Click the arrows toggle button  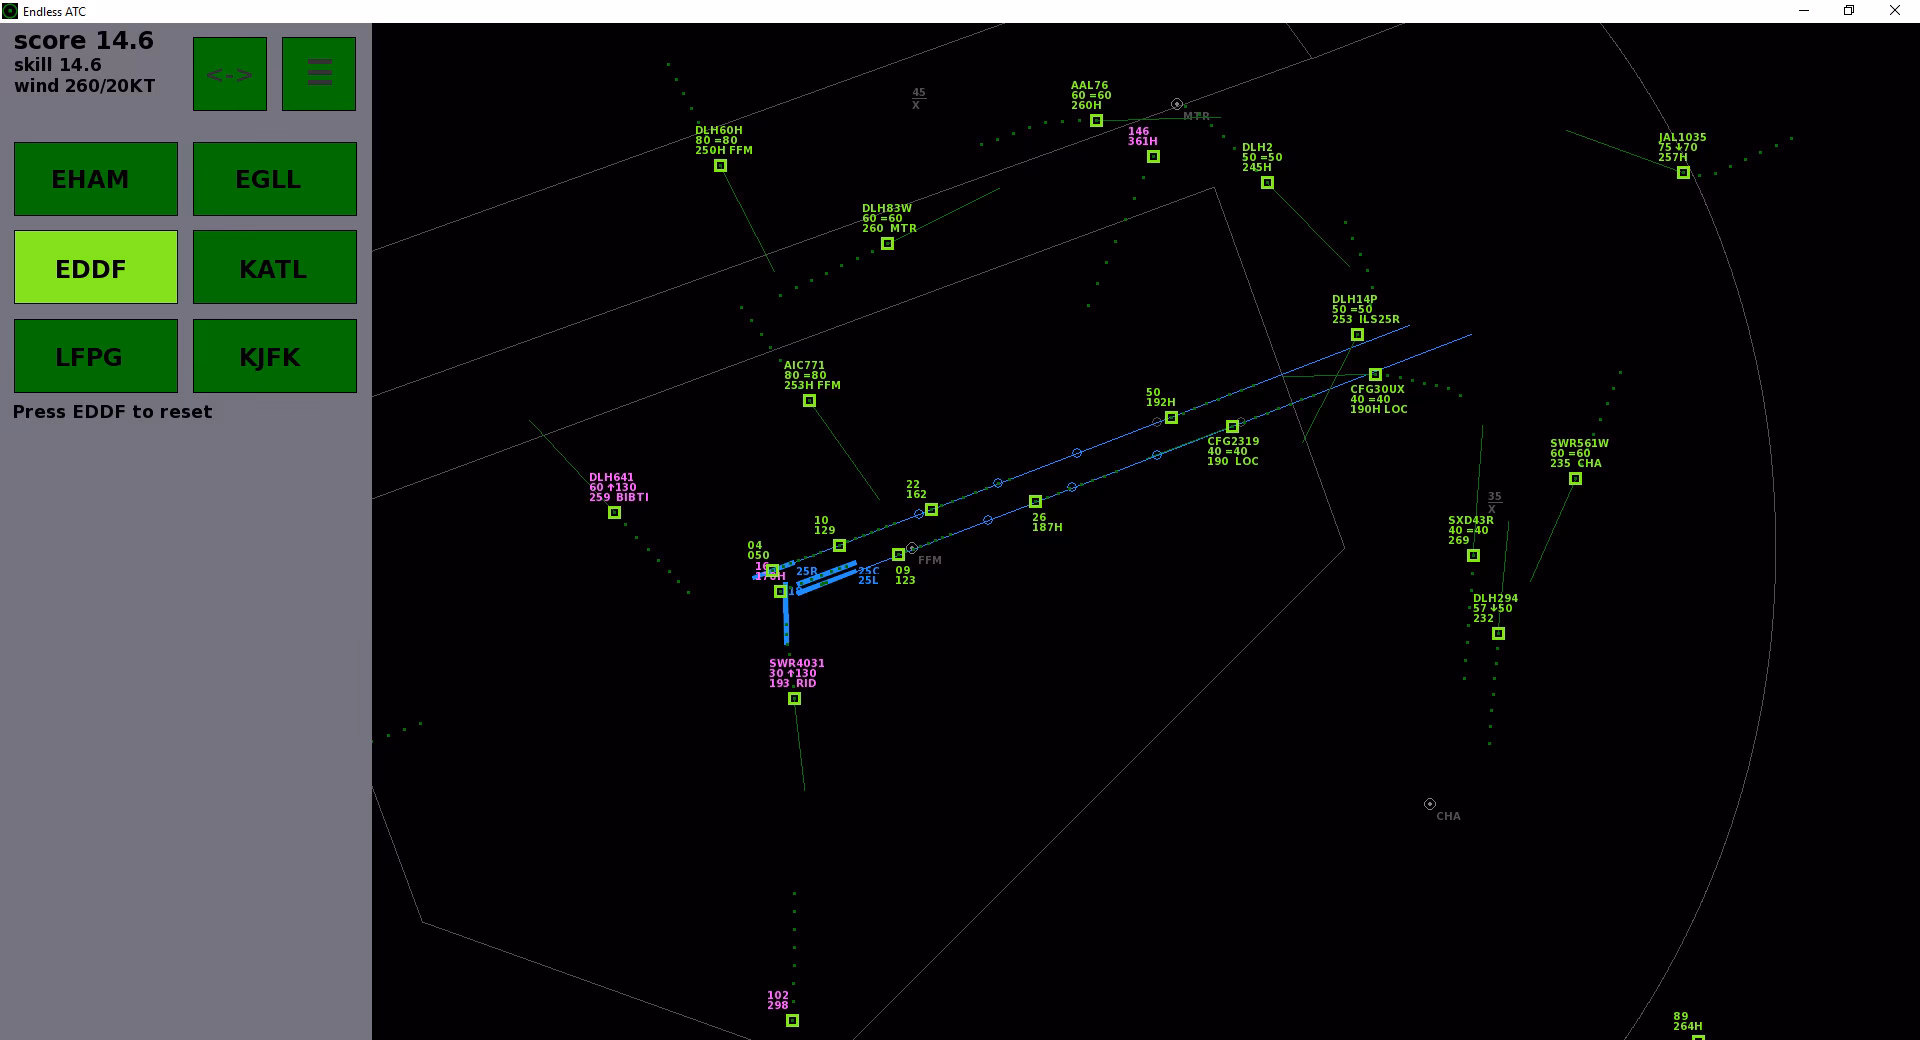pyautogui.click(x=230, y=74)
